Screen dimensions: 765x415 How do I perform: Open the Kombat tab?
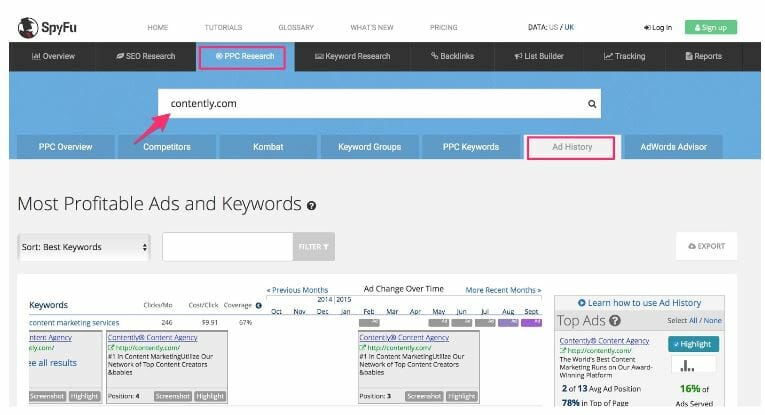click(268, 147)
